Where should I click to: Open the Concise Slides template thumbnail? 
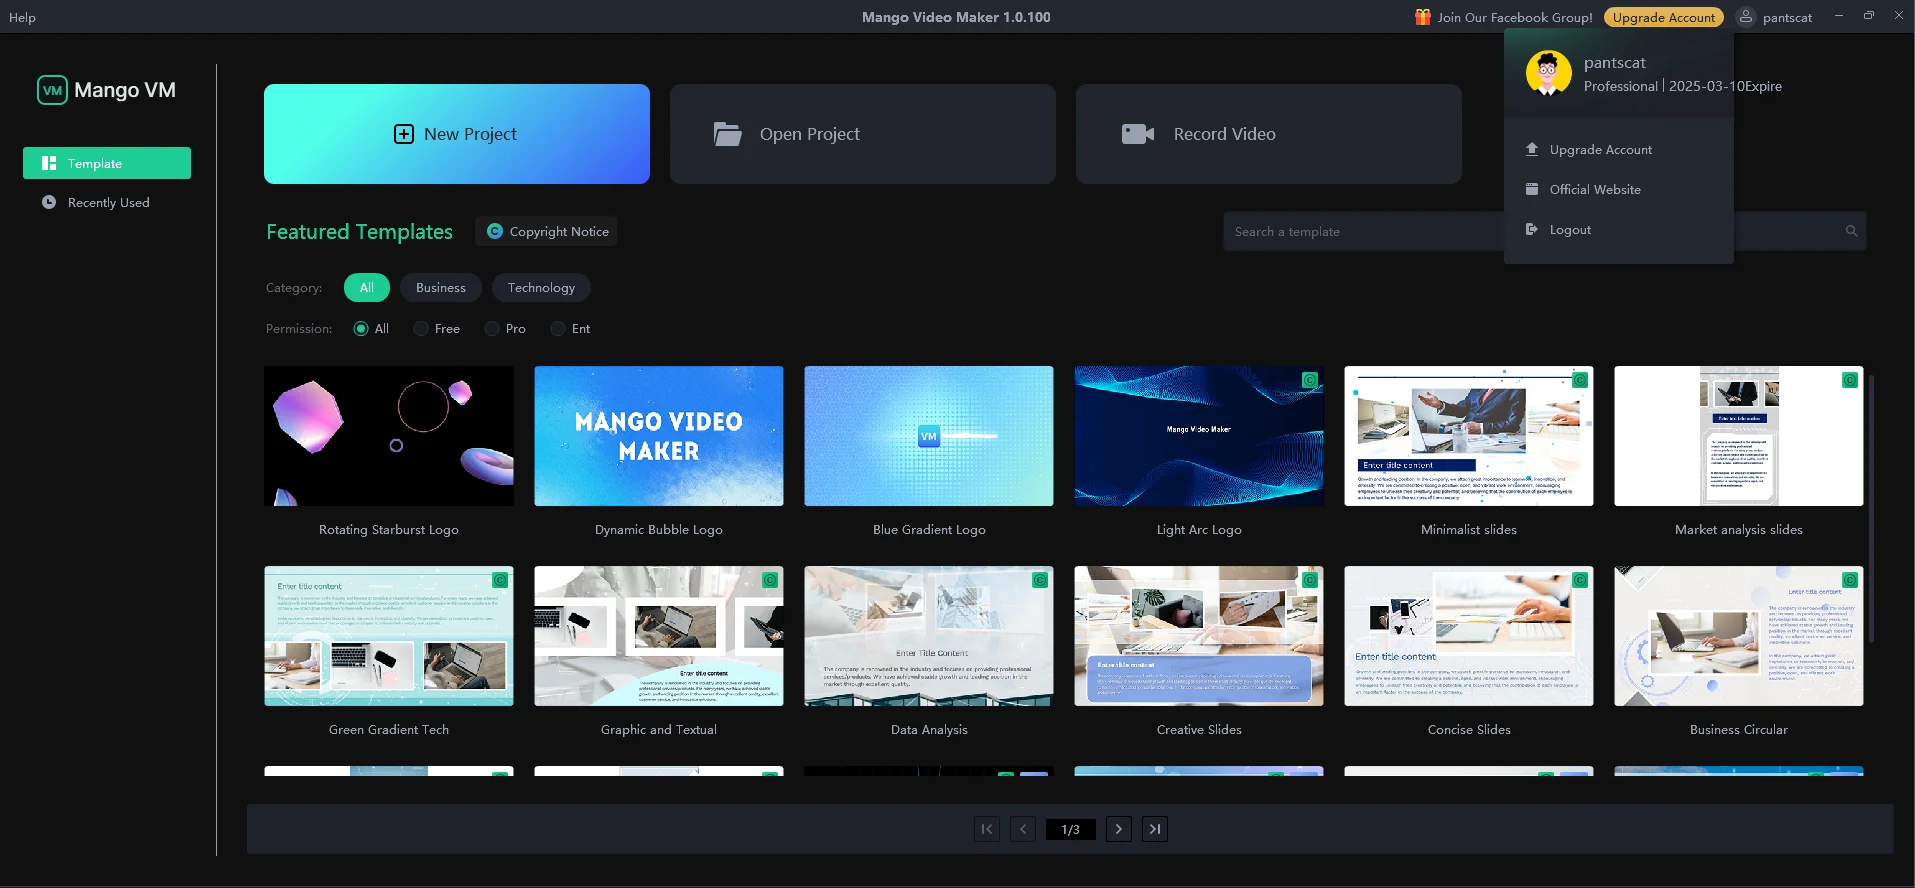tap(1469, 636)
